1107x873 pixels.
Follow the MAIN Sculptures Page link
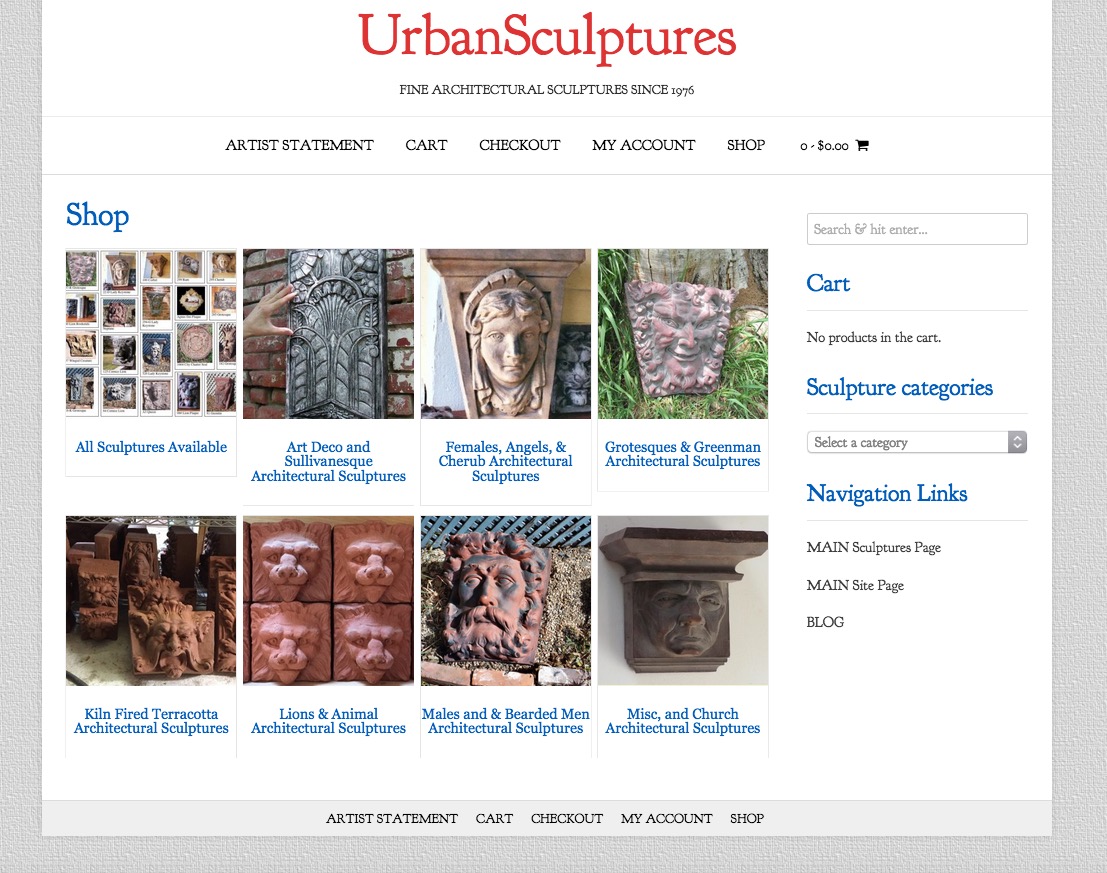click(x=873, y=548)
